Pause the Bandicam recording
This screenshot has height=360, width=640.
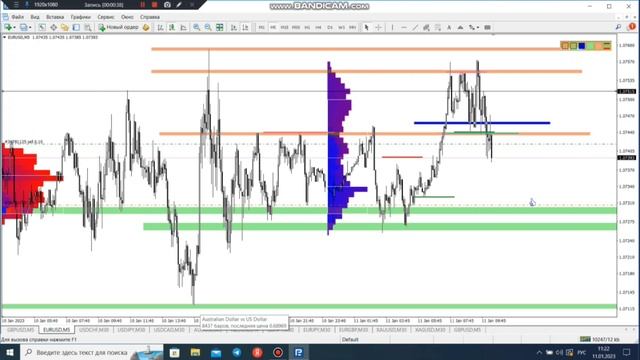click(x=142, y=5)
